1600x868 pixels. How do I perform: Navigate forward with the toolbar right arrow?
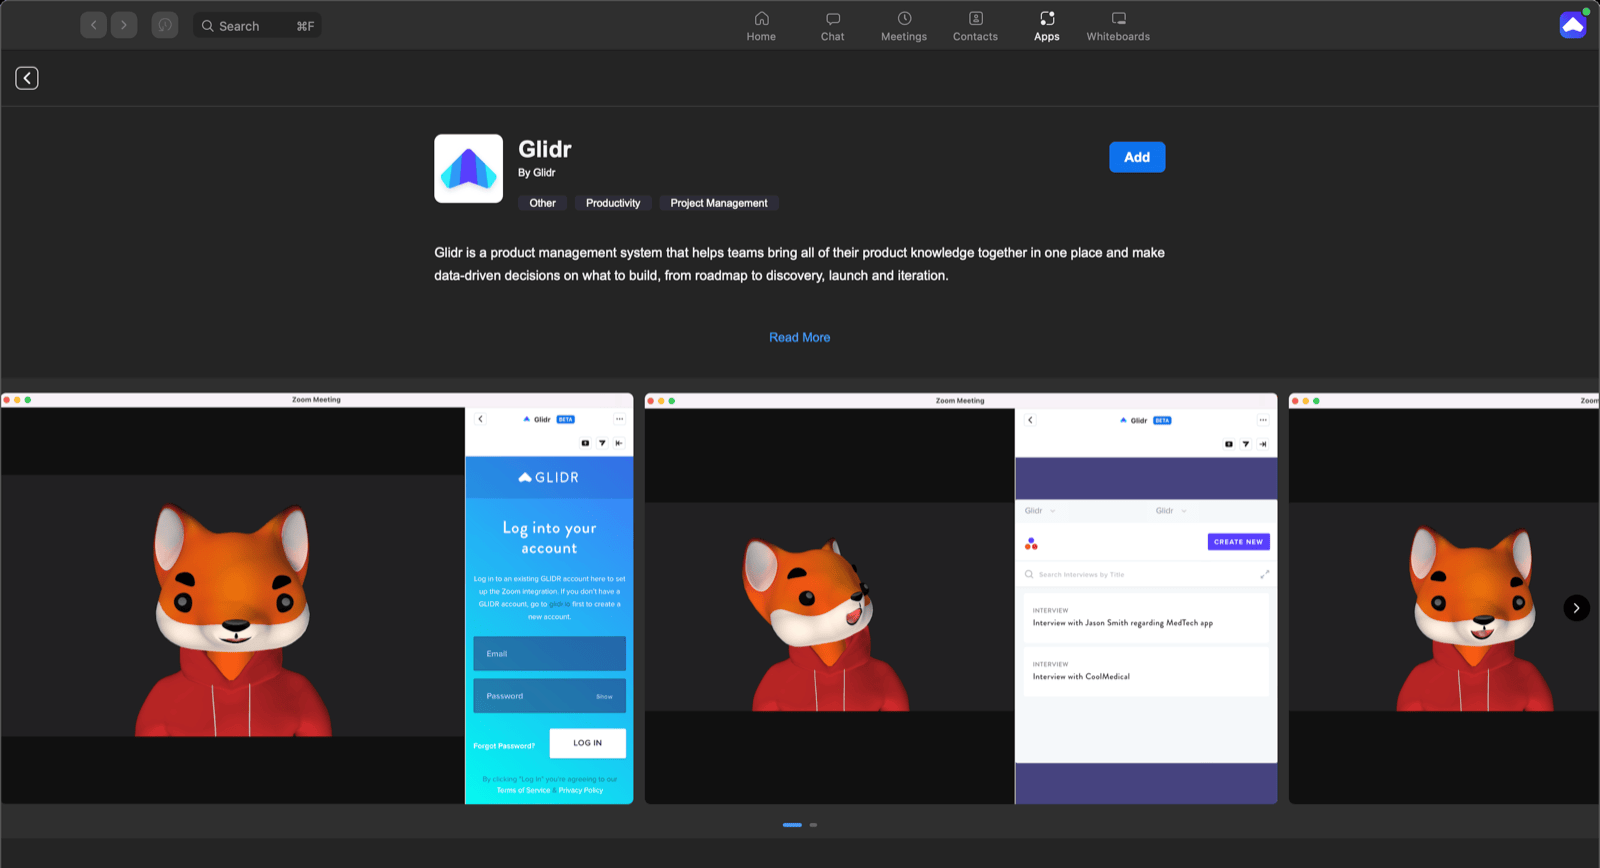tap(124, 25)
